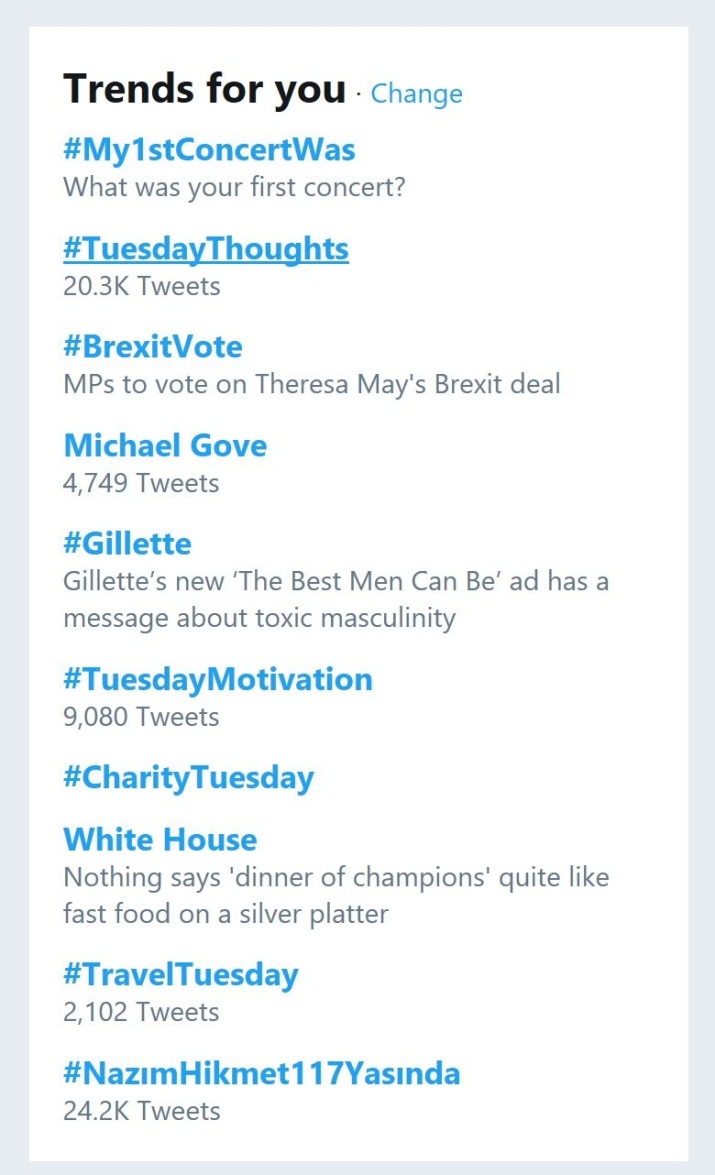715x1175 pixels.
Task: Open the #TravelTuesday hashtag
Action: [x=181, y=975]
